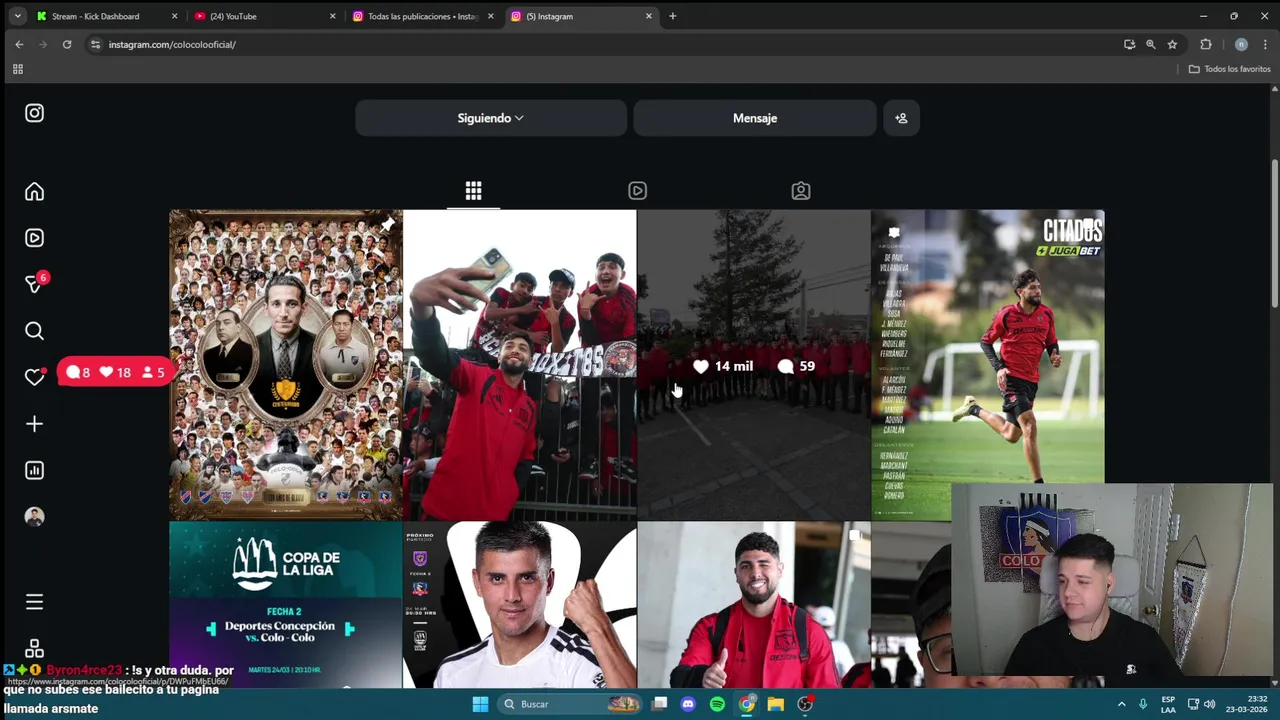
Task: Open the ESP LAA language switcher
Action: pyautogui.click(x=1168, y=704)
